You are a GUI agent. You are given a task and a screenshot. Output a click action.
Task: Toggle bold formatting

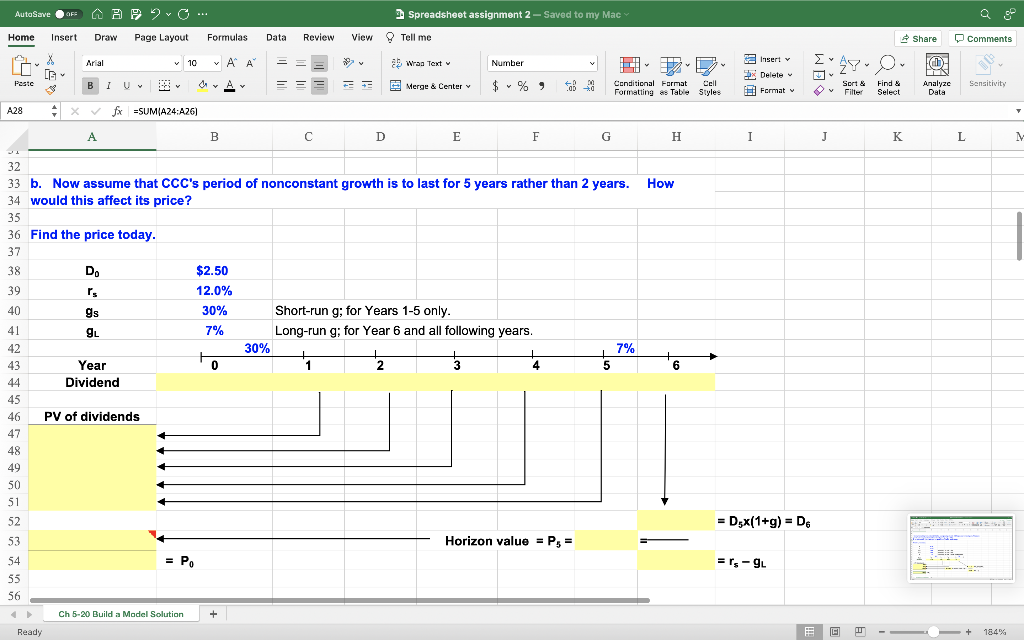(90, 87)
